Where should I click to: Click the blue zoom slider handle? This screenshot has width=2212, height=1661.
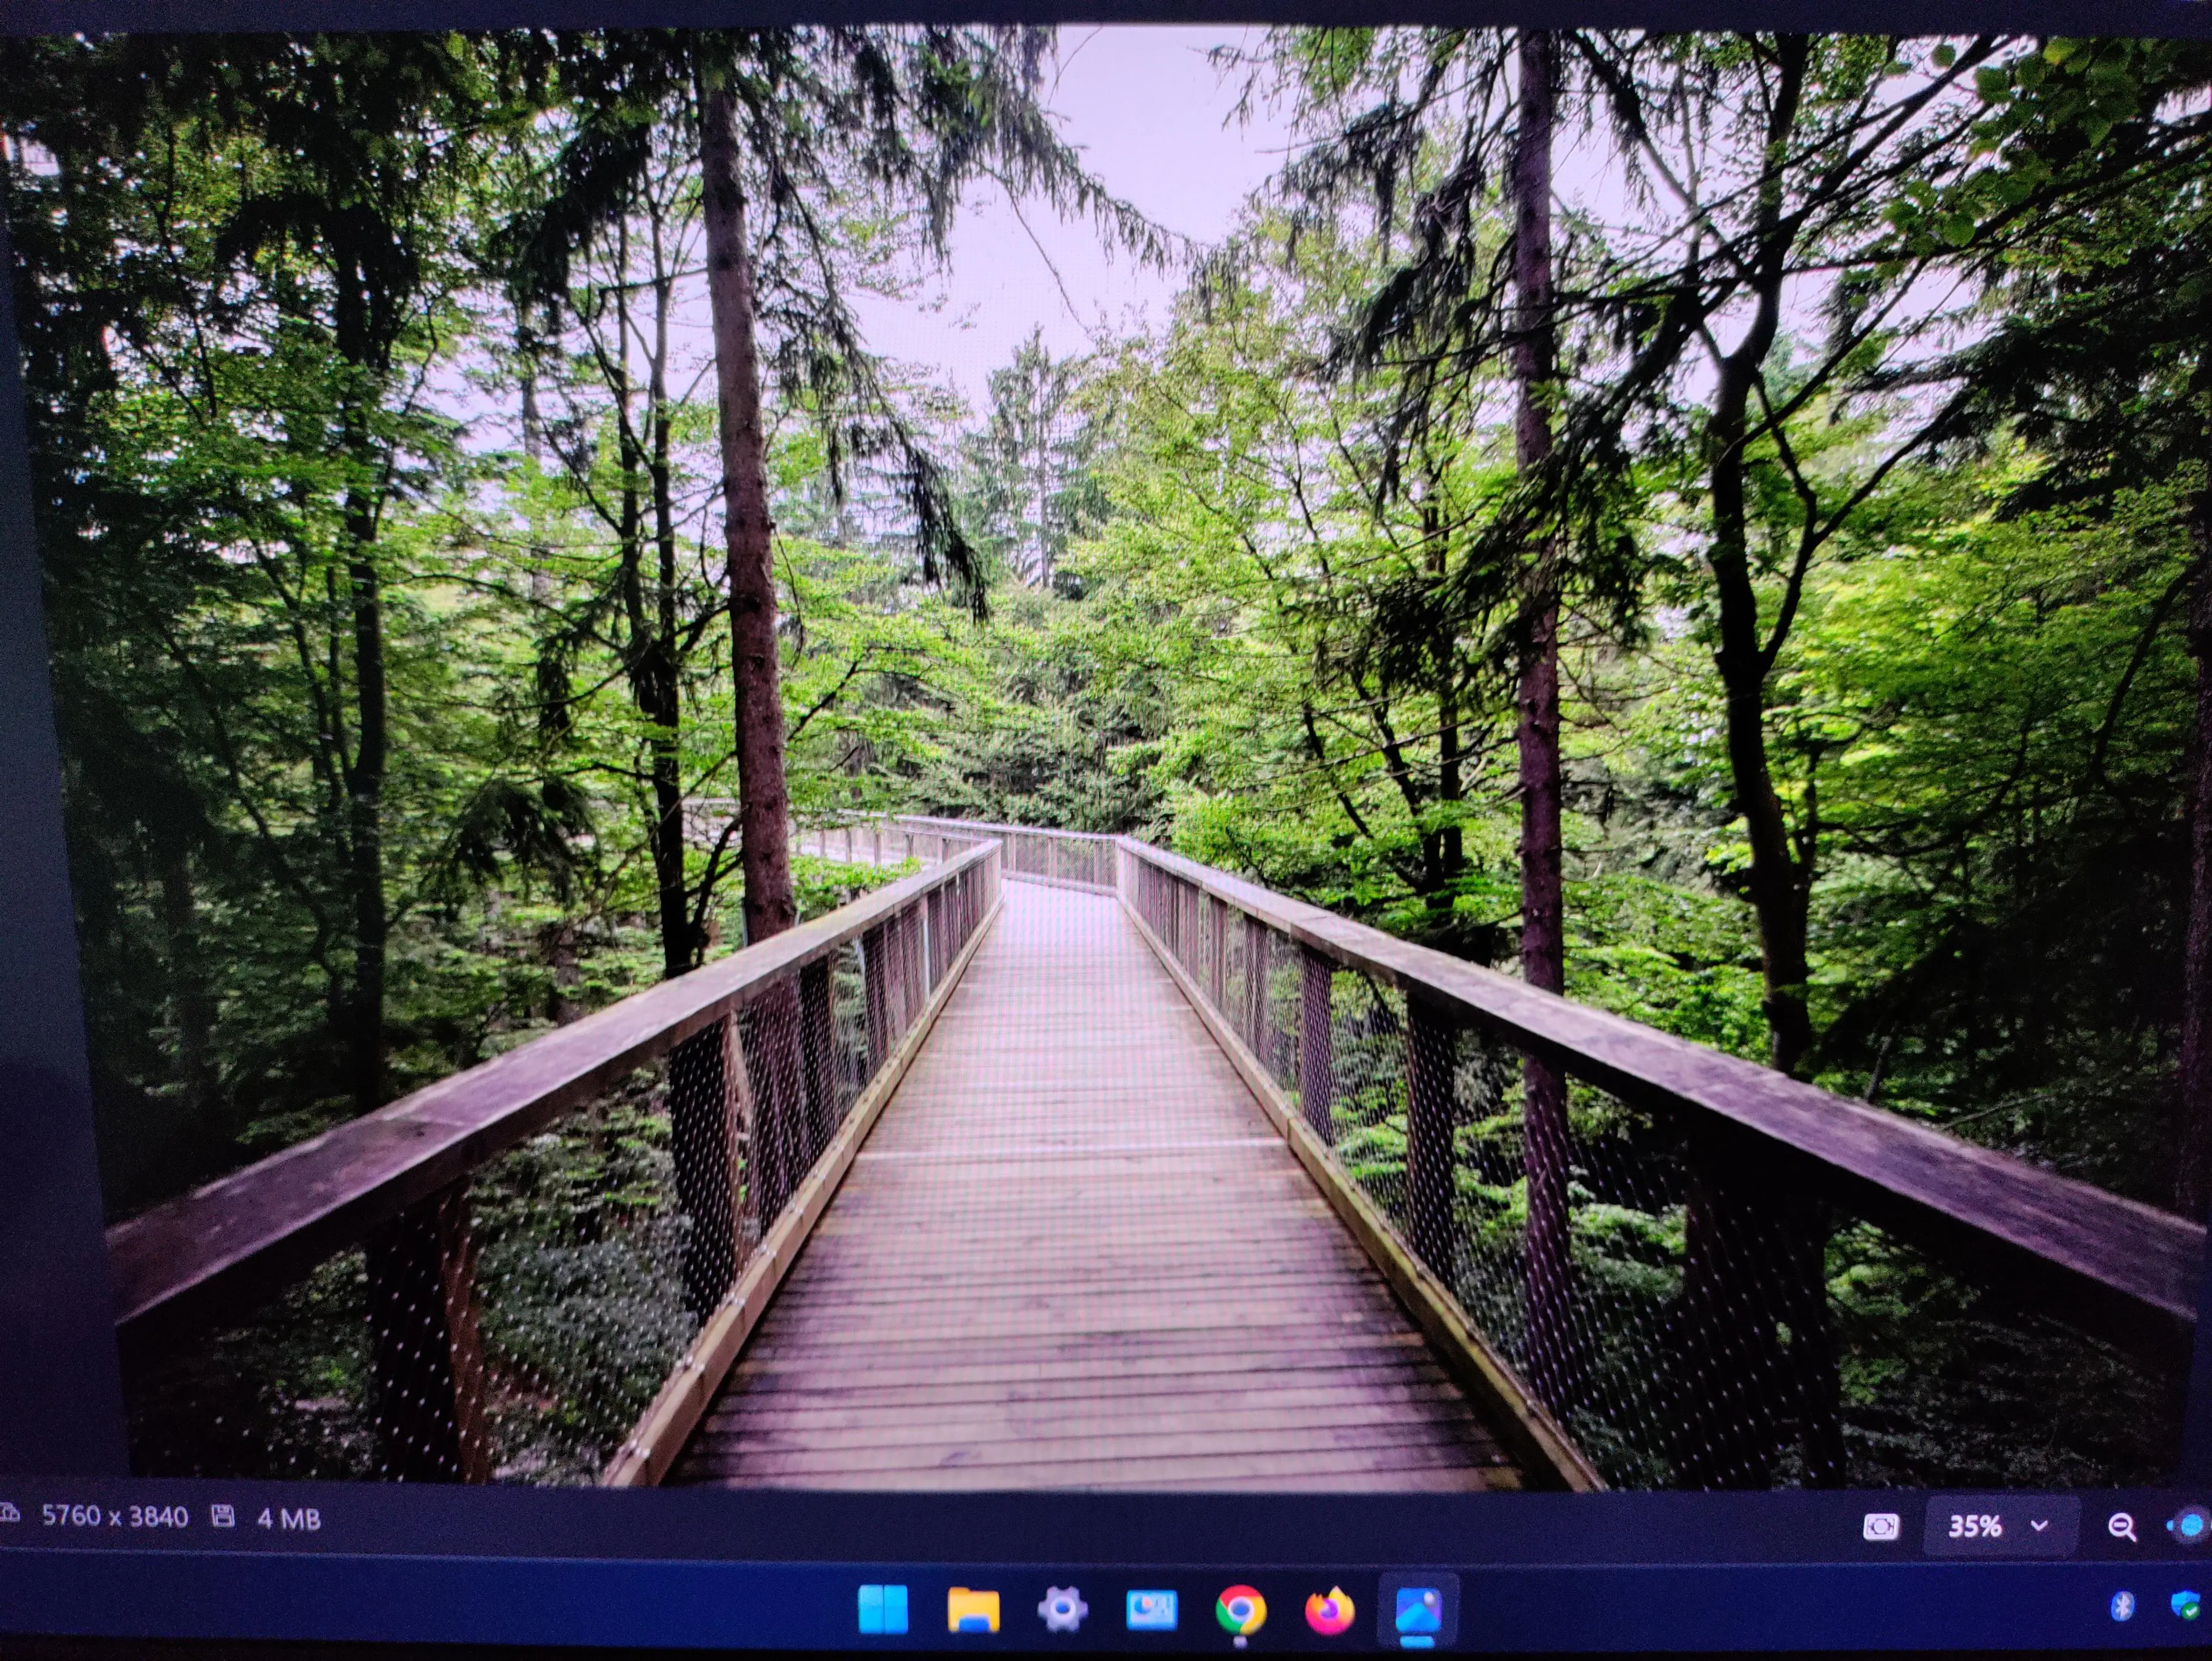[x=2191, y=1526]
